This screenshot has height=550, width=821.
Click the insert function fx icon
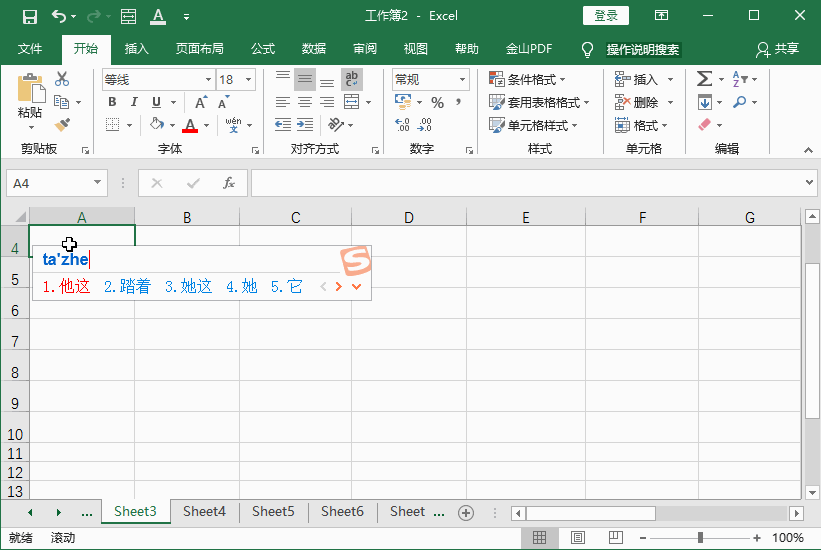(x=228, y=183)
